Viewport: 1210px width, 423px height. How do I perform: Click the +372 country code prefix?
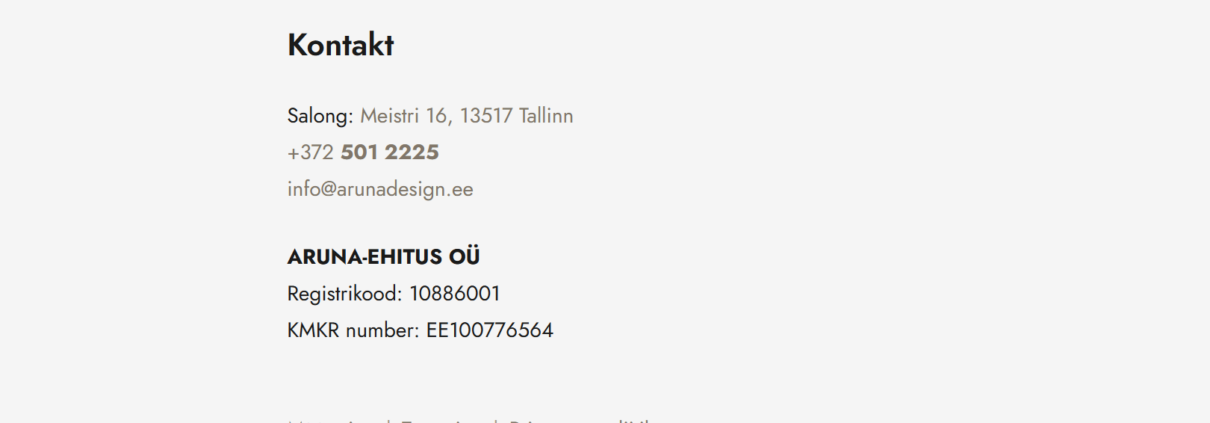coord(310,153)
